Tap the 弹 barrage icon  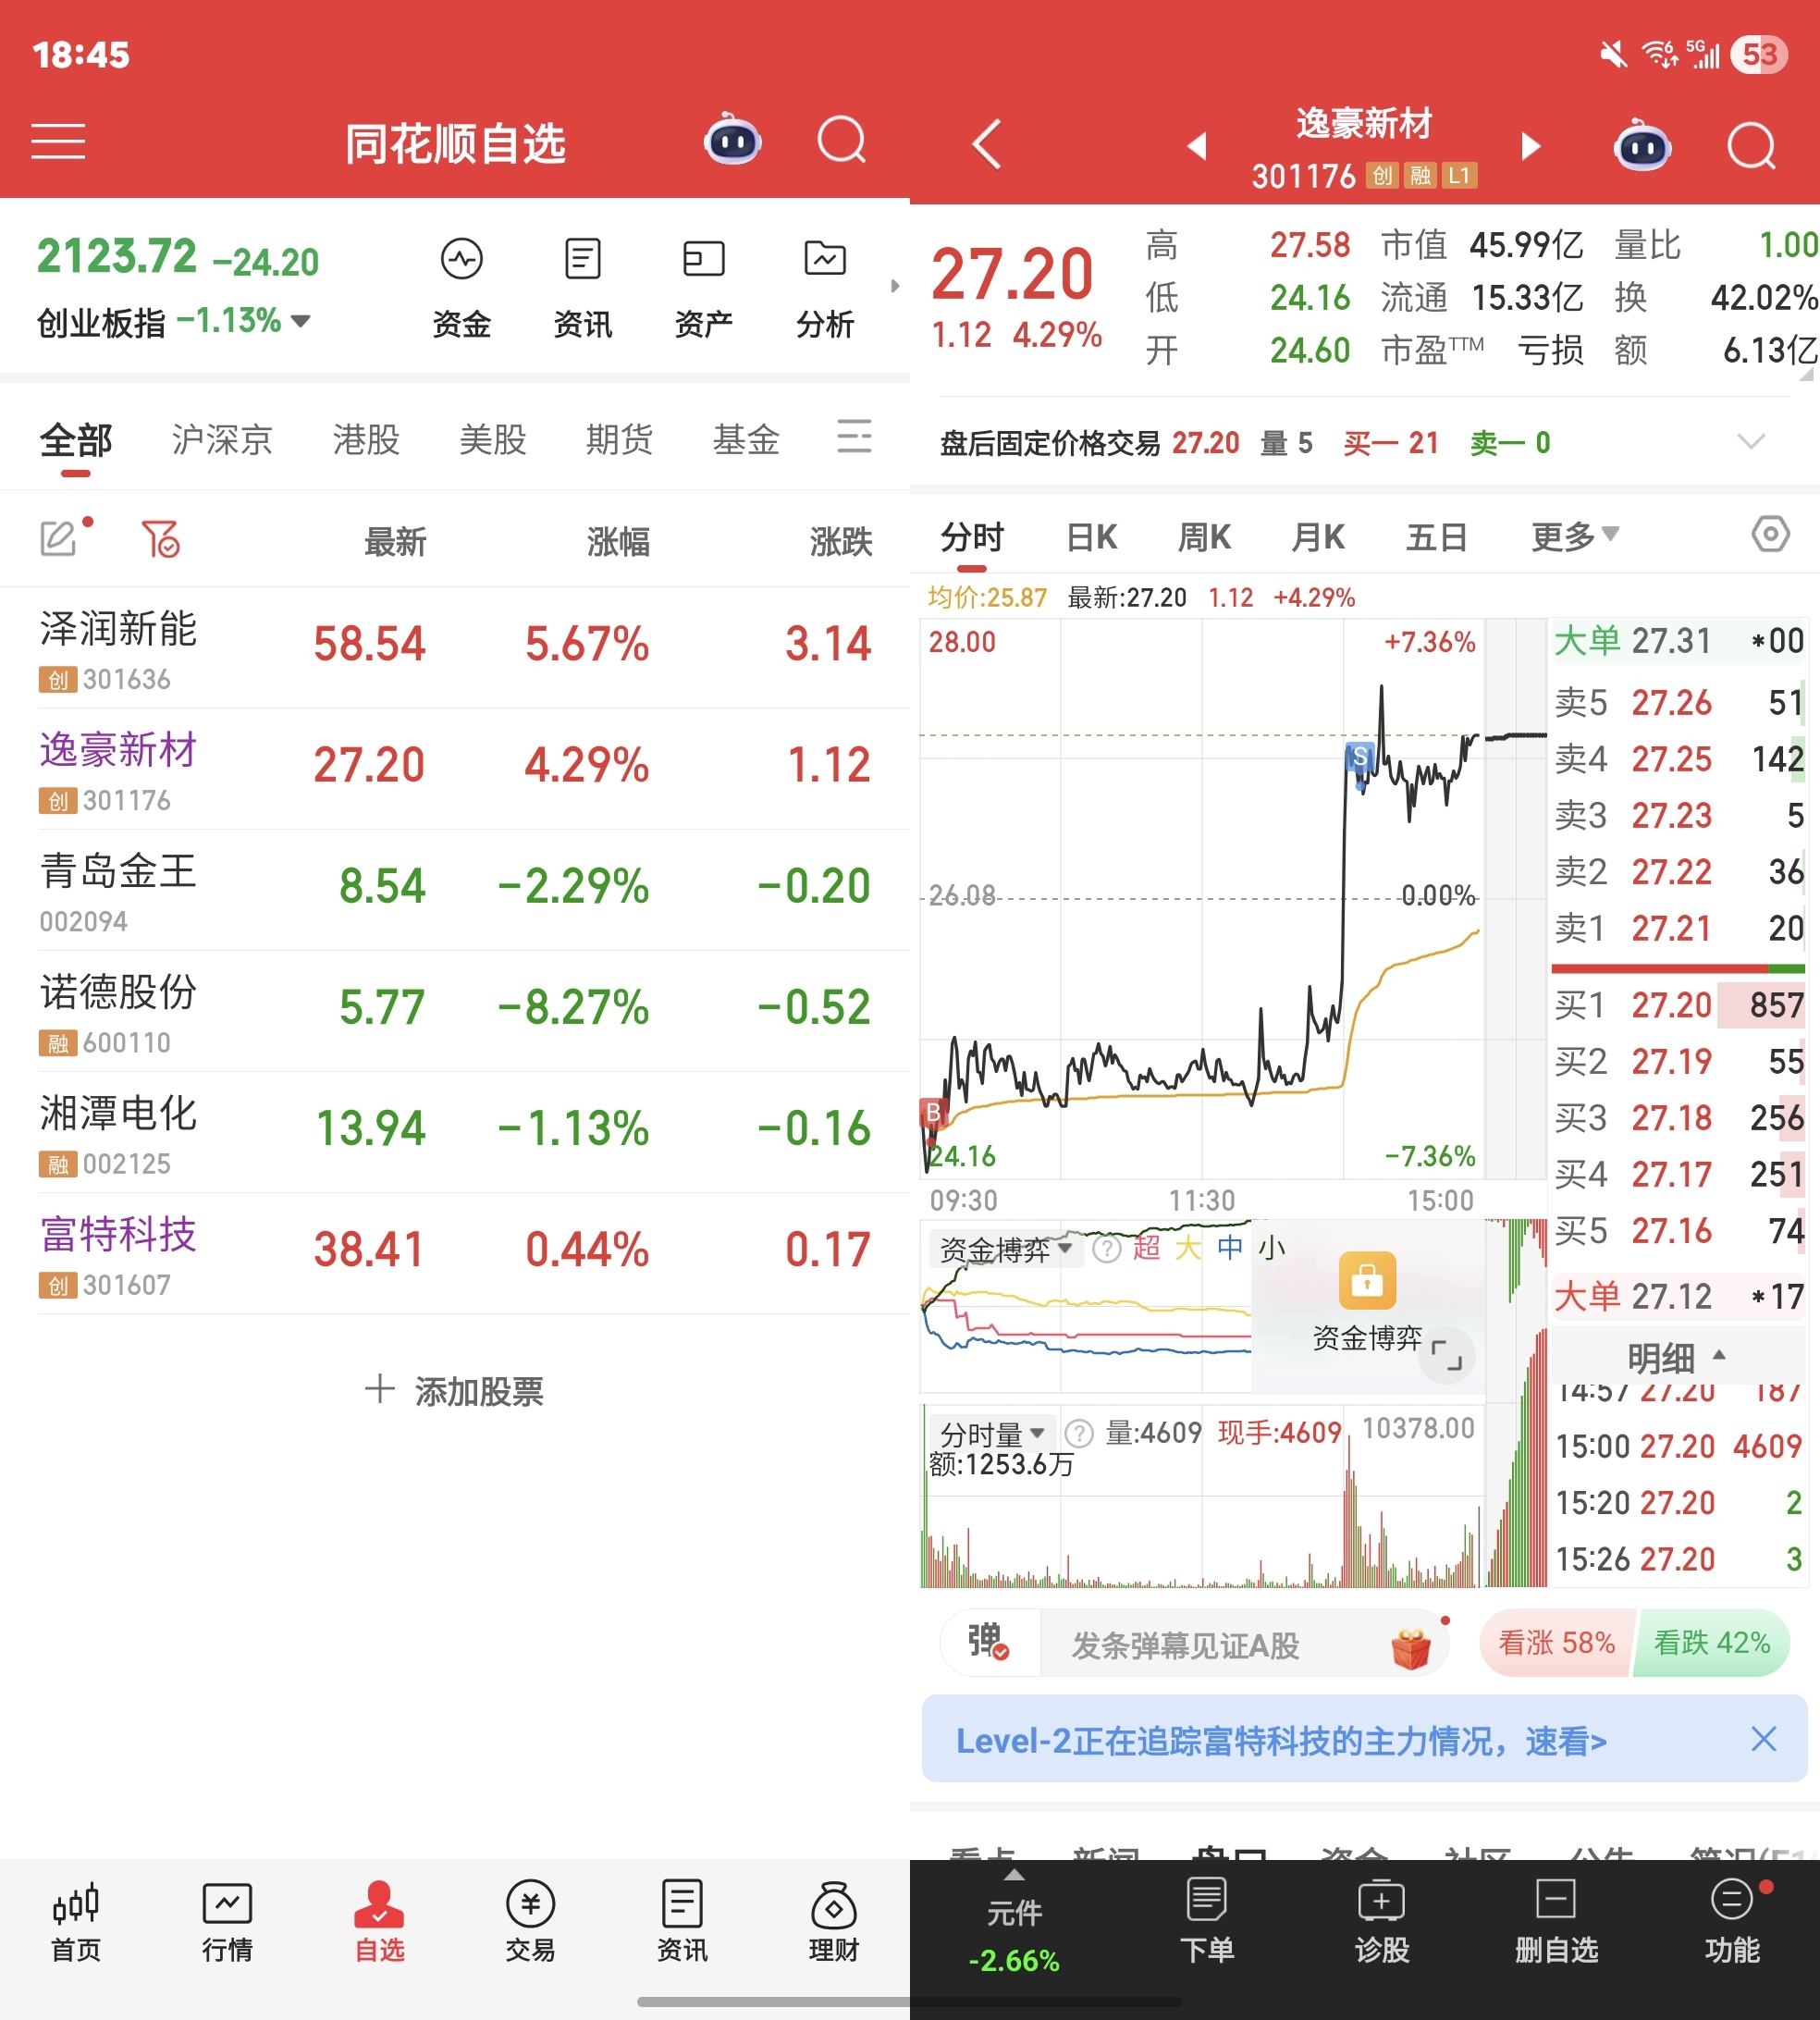coord(987,1641)
